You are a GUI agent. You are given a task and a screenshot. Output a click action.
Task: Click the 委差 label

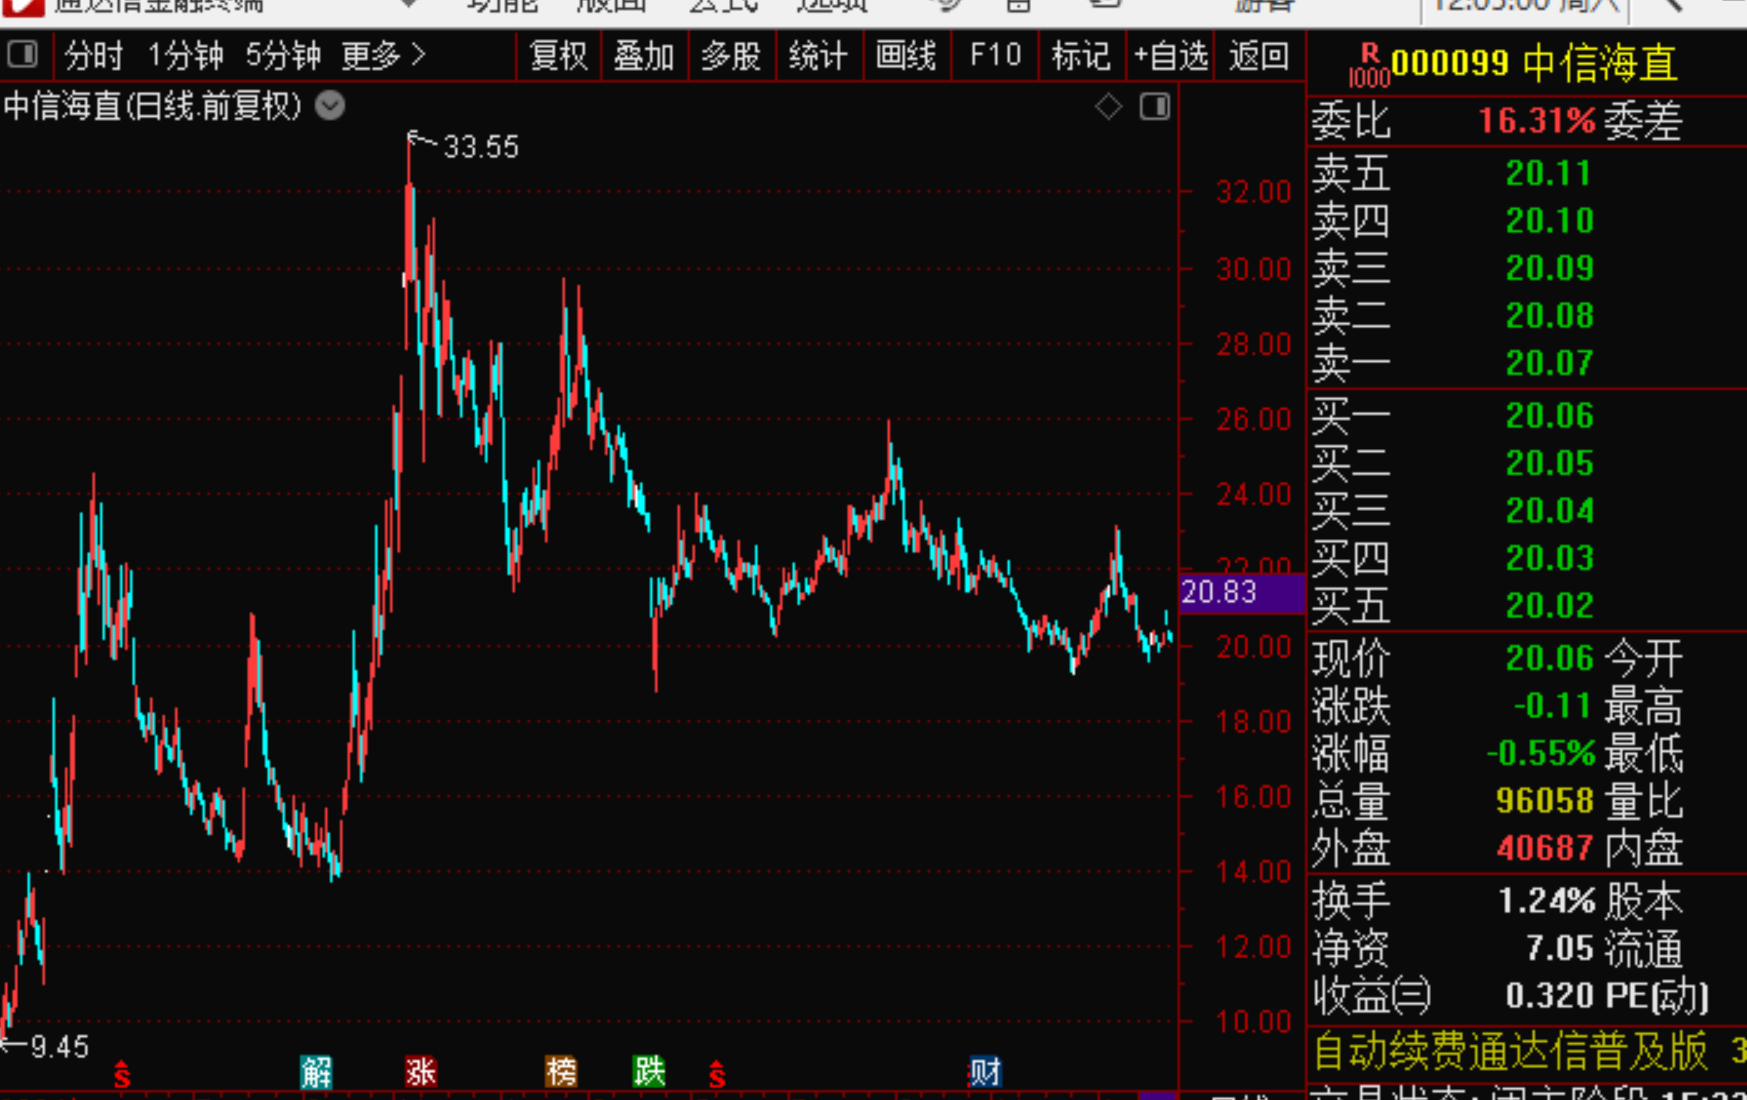pyautogui.click(x=1643, y=121)
